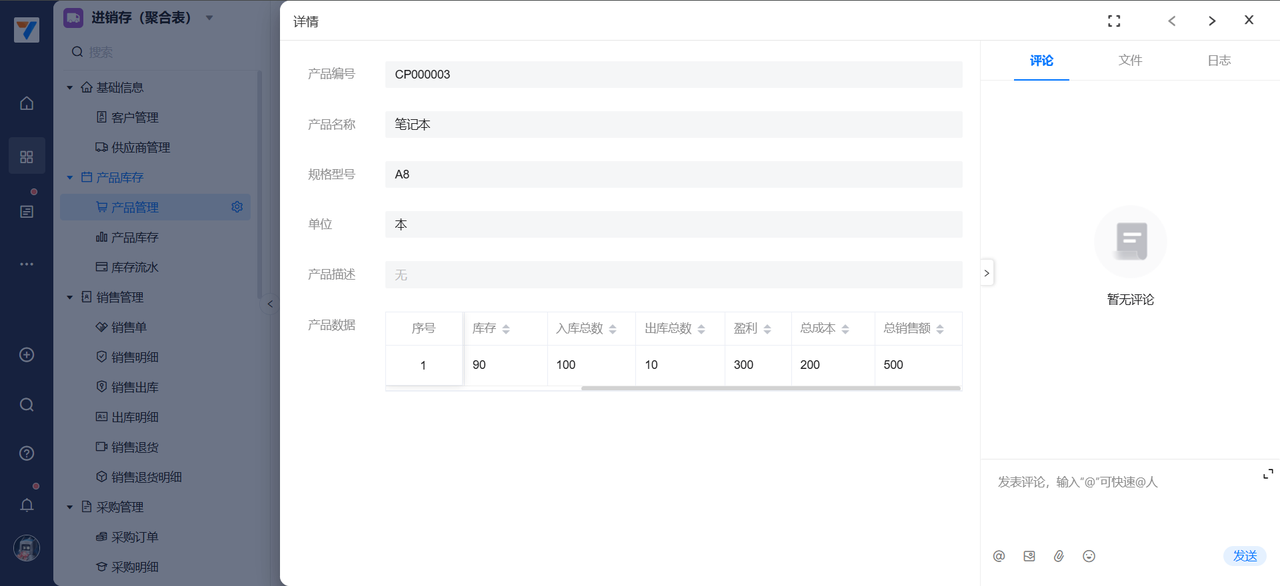The image size is (1280, 586).
Task: Click the 发送 button
Action: pyautogui.click(x=1244, y=556)
